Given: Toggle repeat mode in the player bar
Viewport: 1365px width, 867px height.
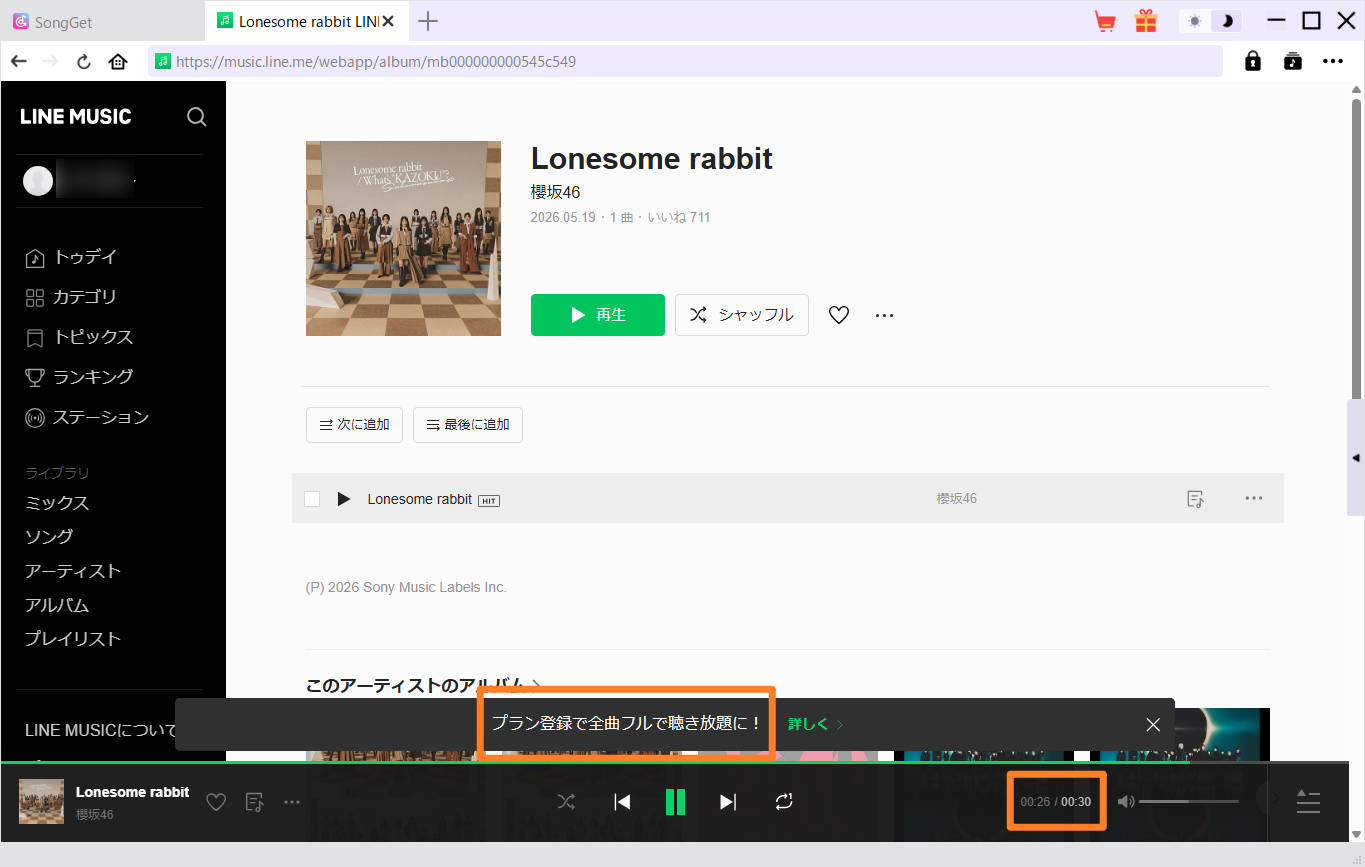Looking at the screenshot, I should [784, 802].
